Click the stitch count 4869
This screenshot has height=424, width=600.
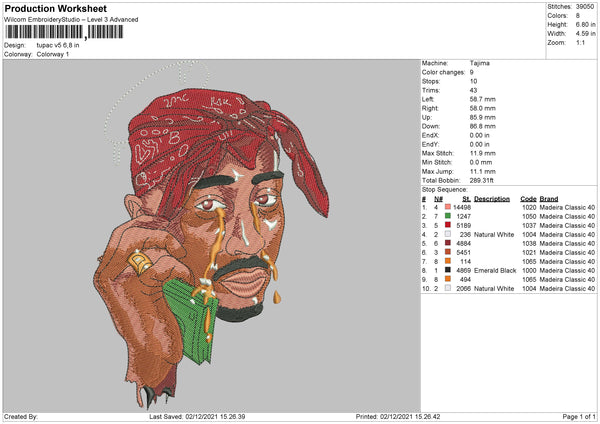tap(463, 271)
